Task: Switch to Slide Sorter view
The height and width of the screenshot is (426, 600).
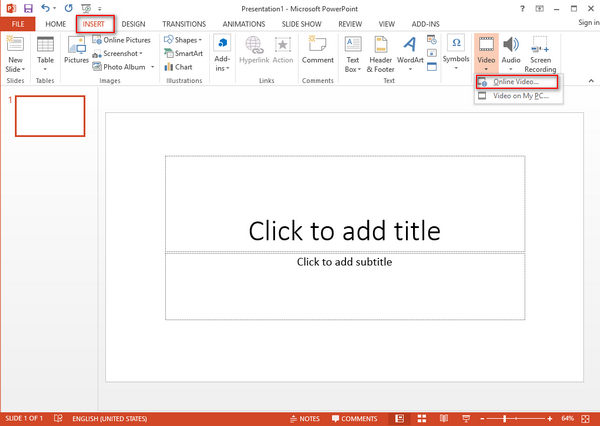Action: point(422,418)
